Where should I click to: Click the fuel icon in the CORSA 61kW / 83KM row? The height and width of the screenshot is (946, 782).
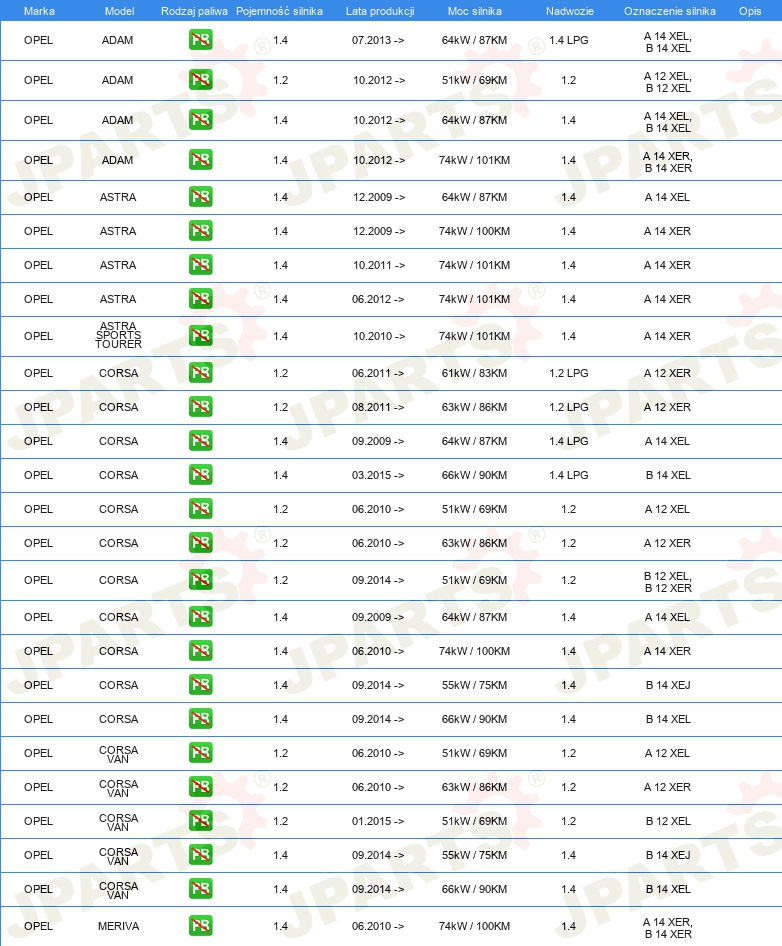[200, 373]
